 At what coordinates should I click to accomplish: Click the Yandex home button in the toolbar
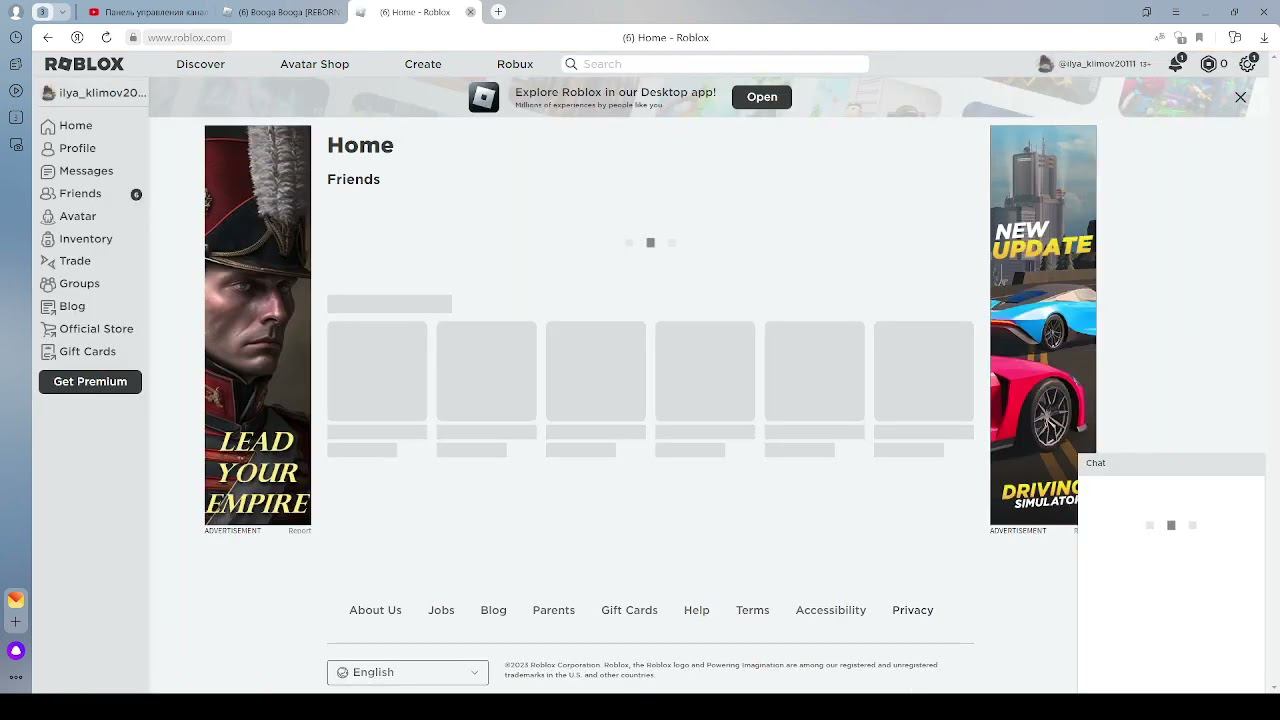(77, 38)
